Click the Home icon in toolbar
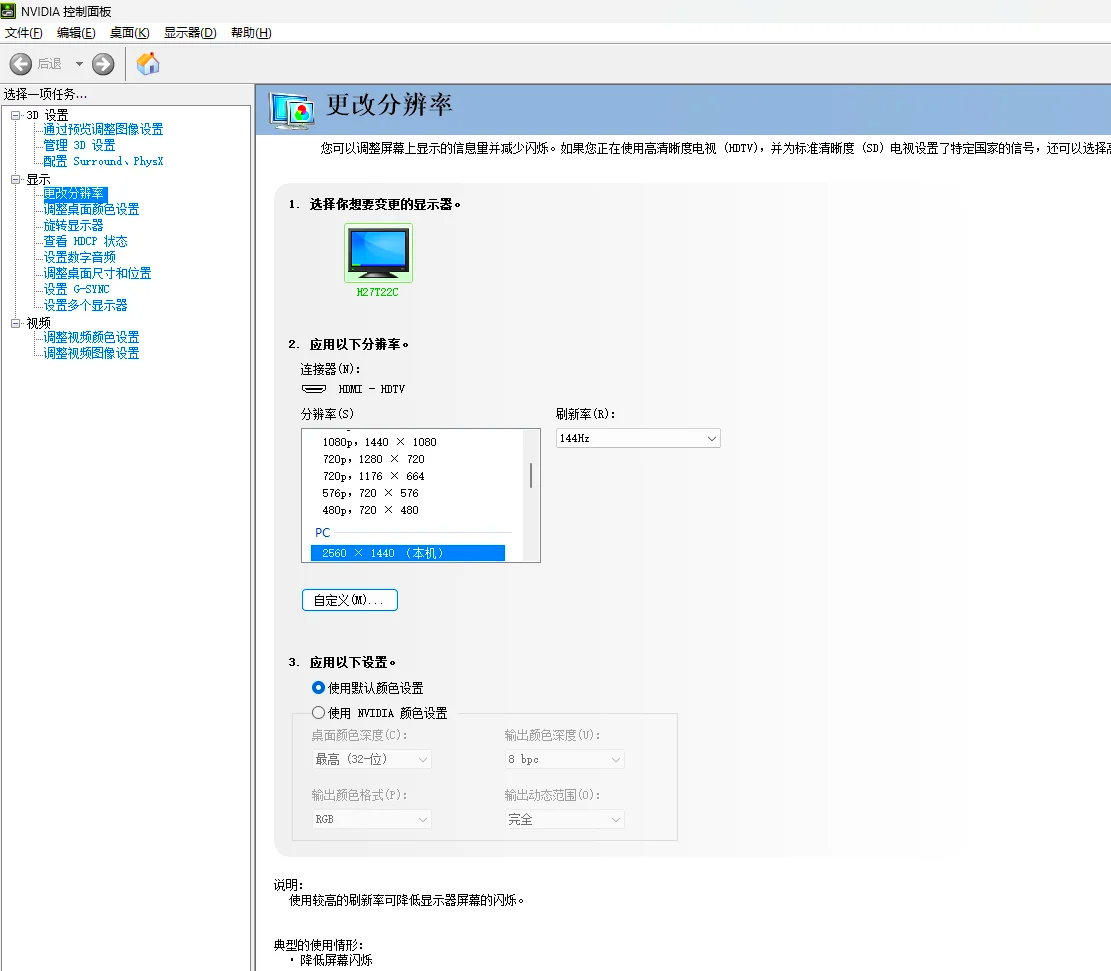This screenshot has height=971, width=1111. click(148, 64)
